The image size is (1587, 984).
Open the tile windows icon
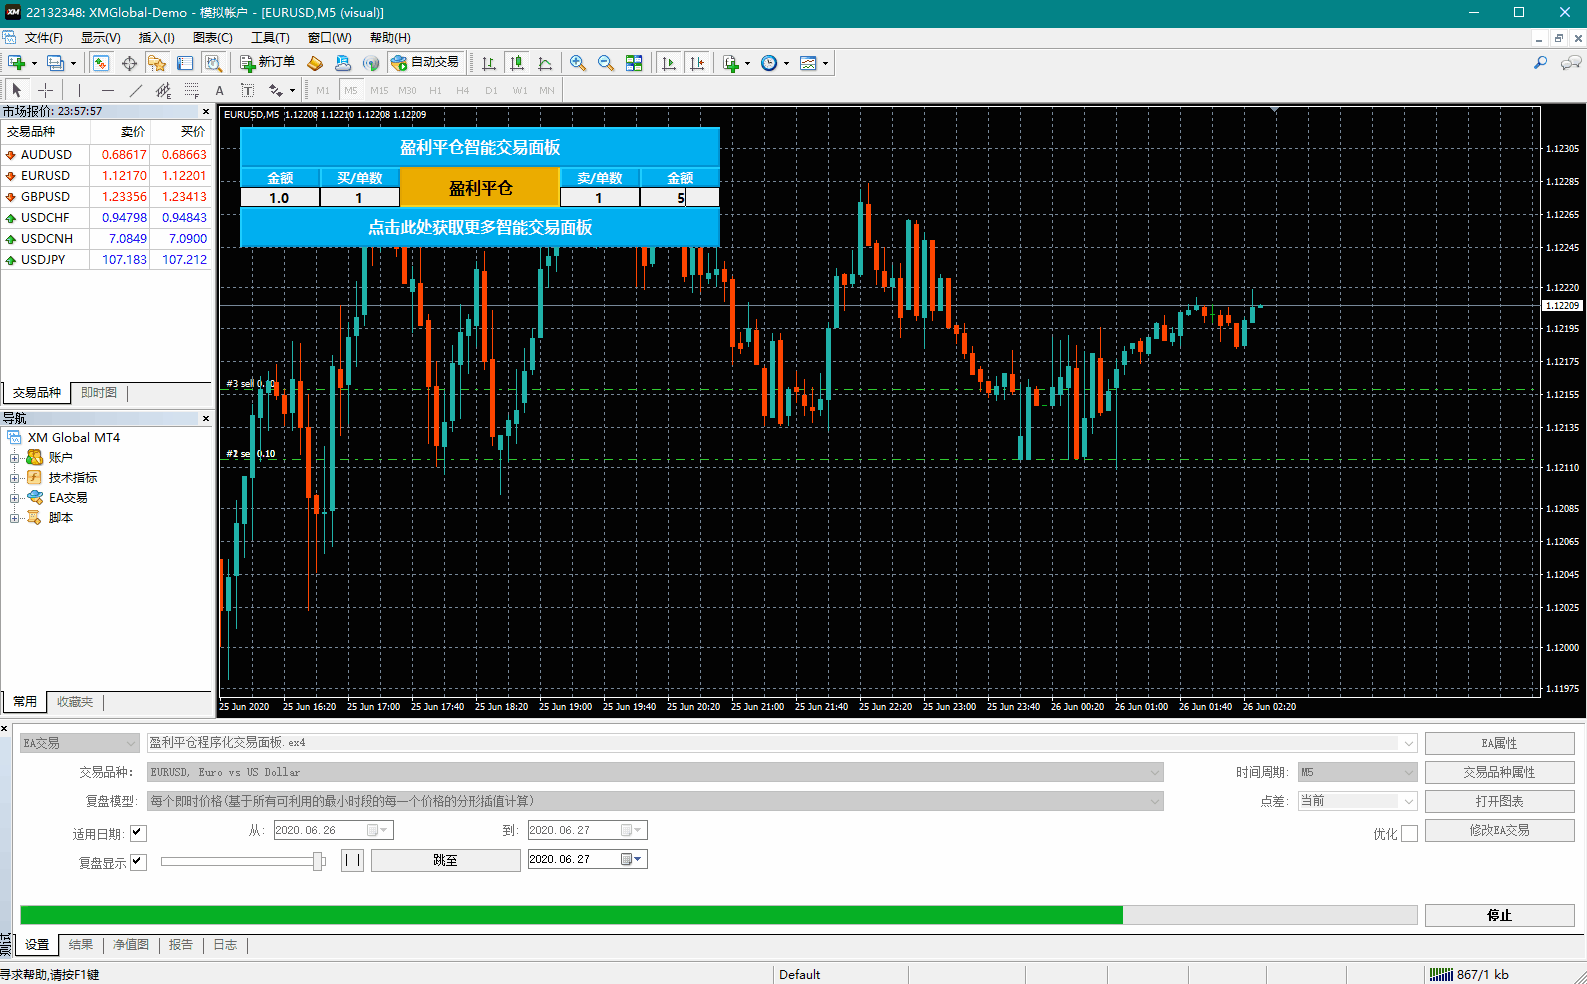(x=634, y=63)
